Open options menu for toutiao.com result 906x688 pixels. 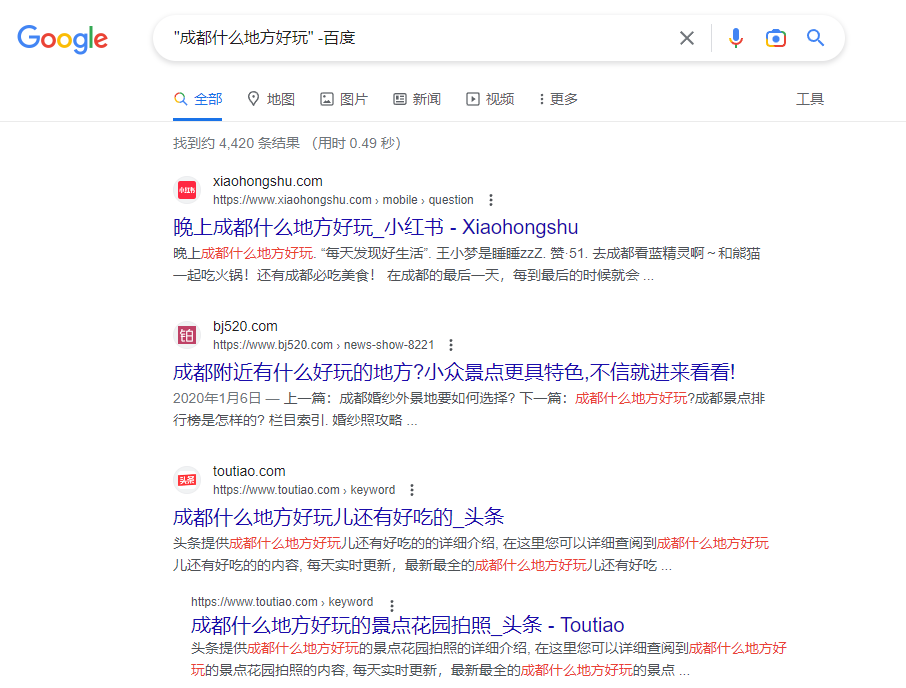click(412, 490)
